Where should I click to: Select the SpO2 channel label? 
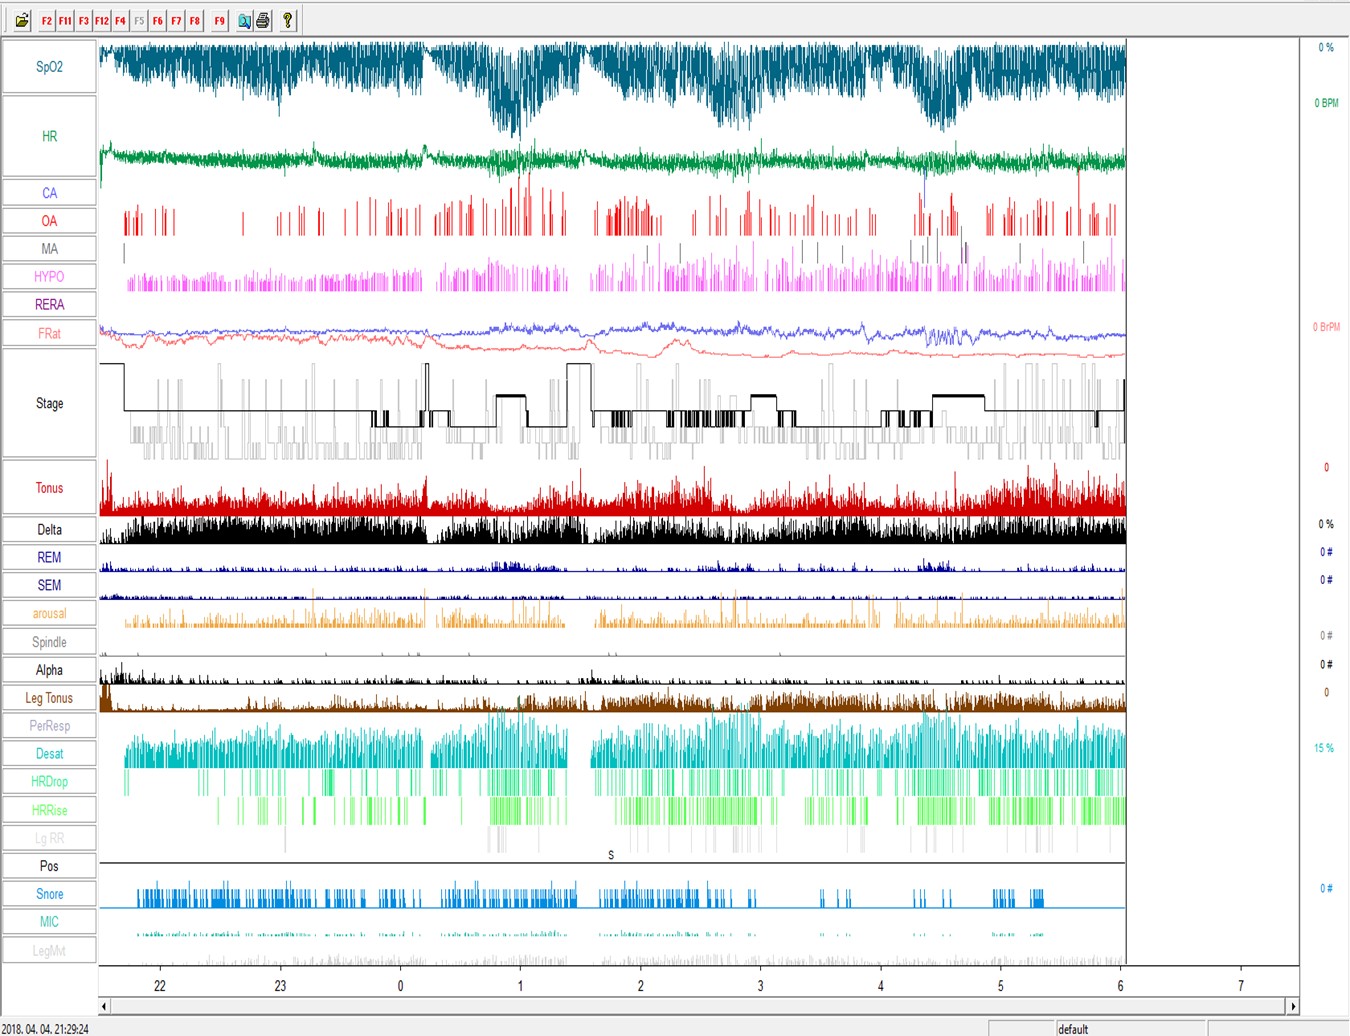[x=49, y=67]
